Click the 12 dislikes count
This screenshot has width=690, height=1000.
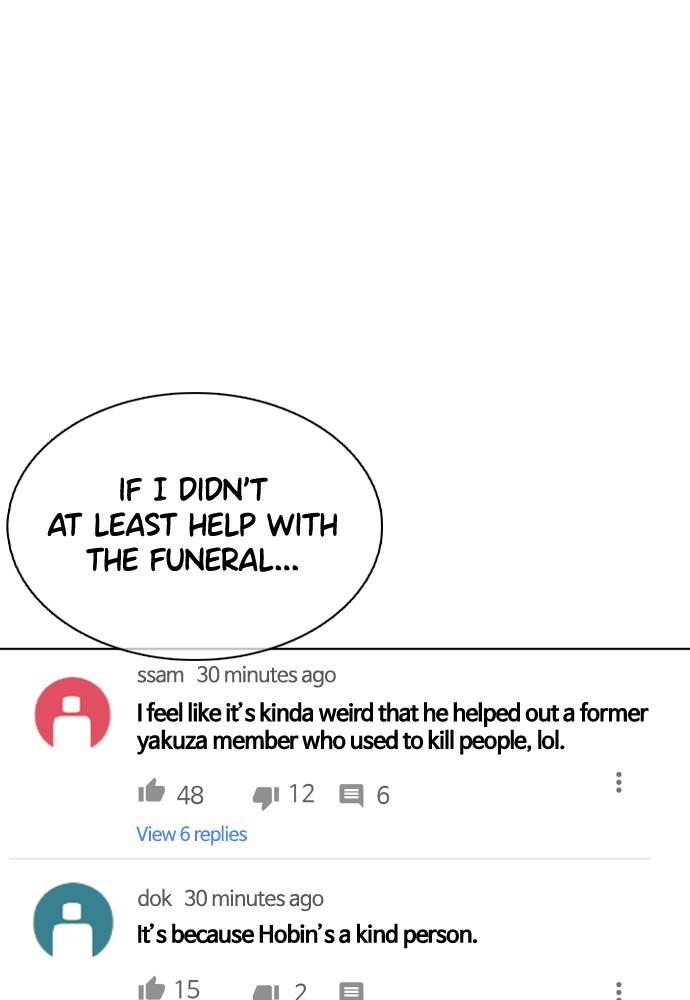coord(302,794)
